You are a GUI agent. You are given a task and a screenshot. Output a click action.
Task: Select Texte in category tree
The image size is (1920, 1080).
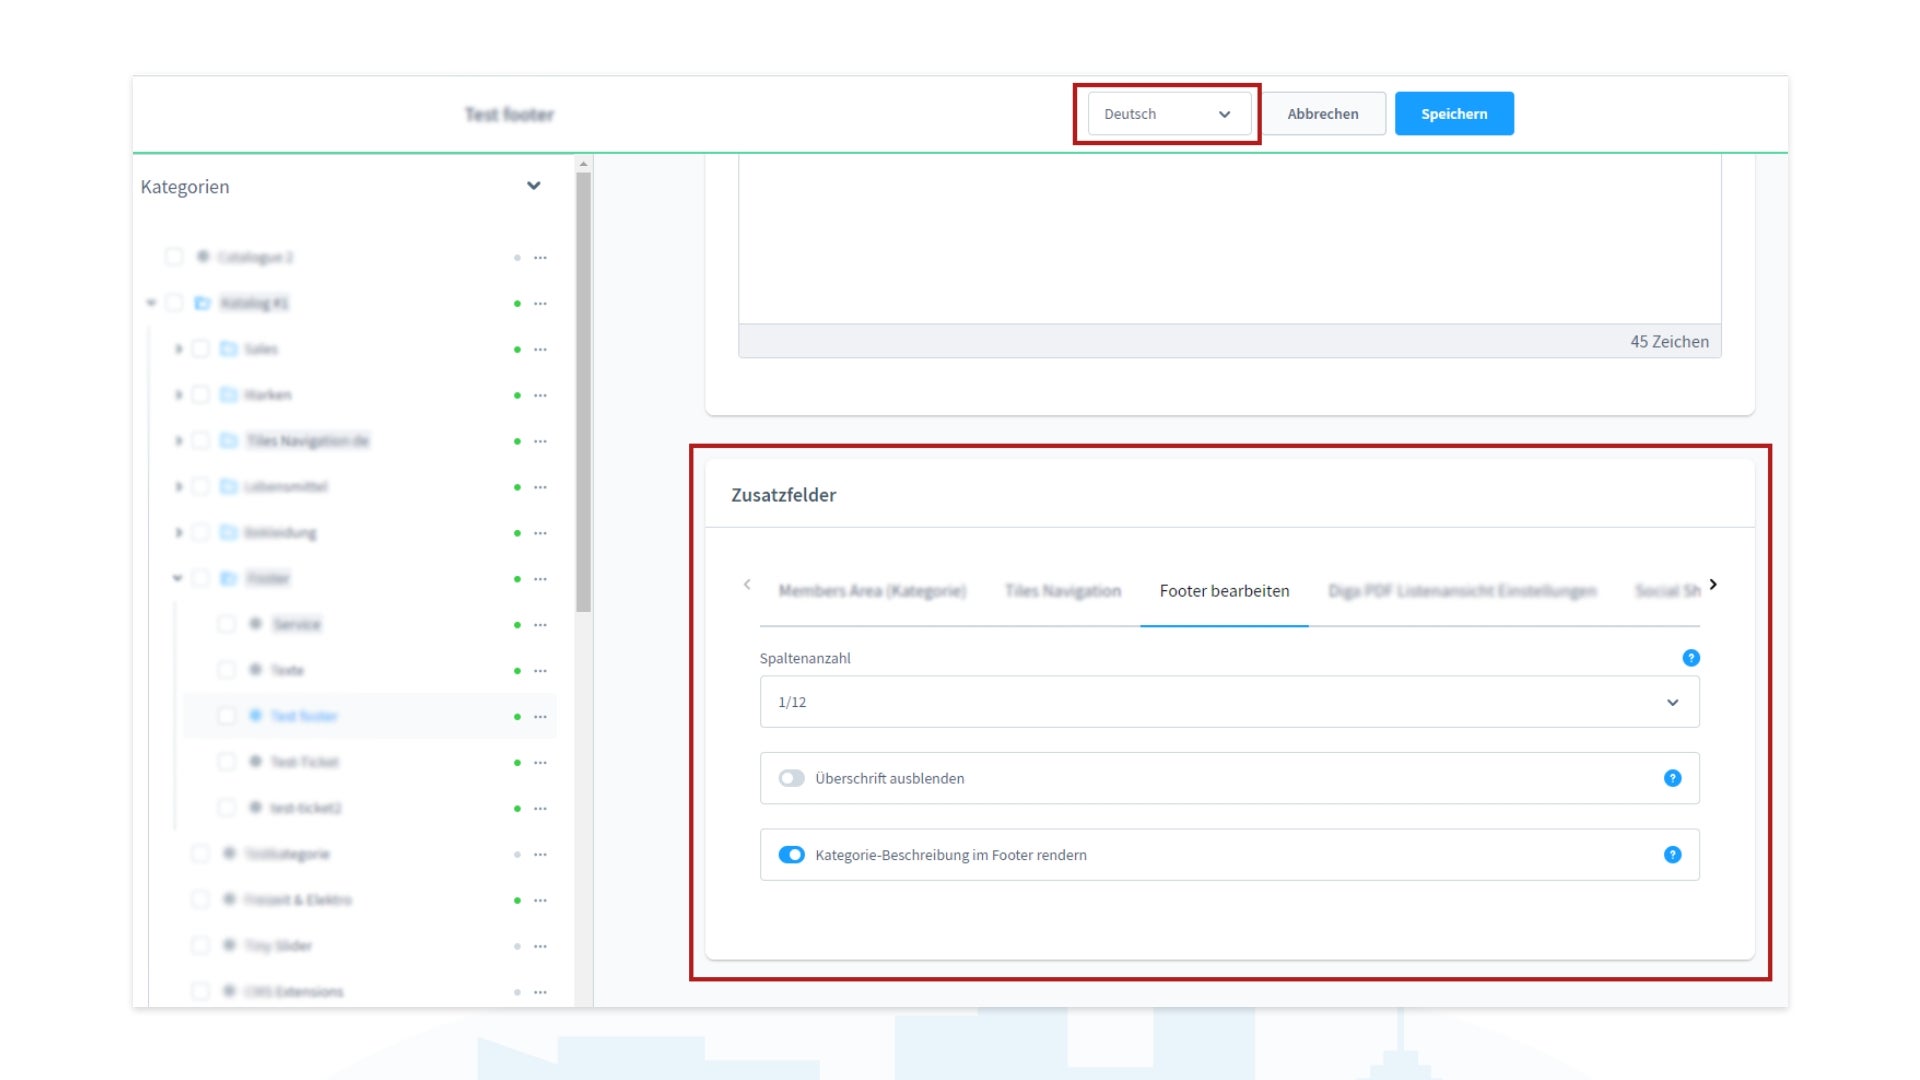[x=287, y=670]
